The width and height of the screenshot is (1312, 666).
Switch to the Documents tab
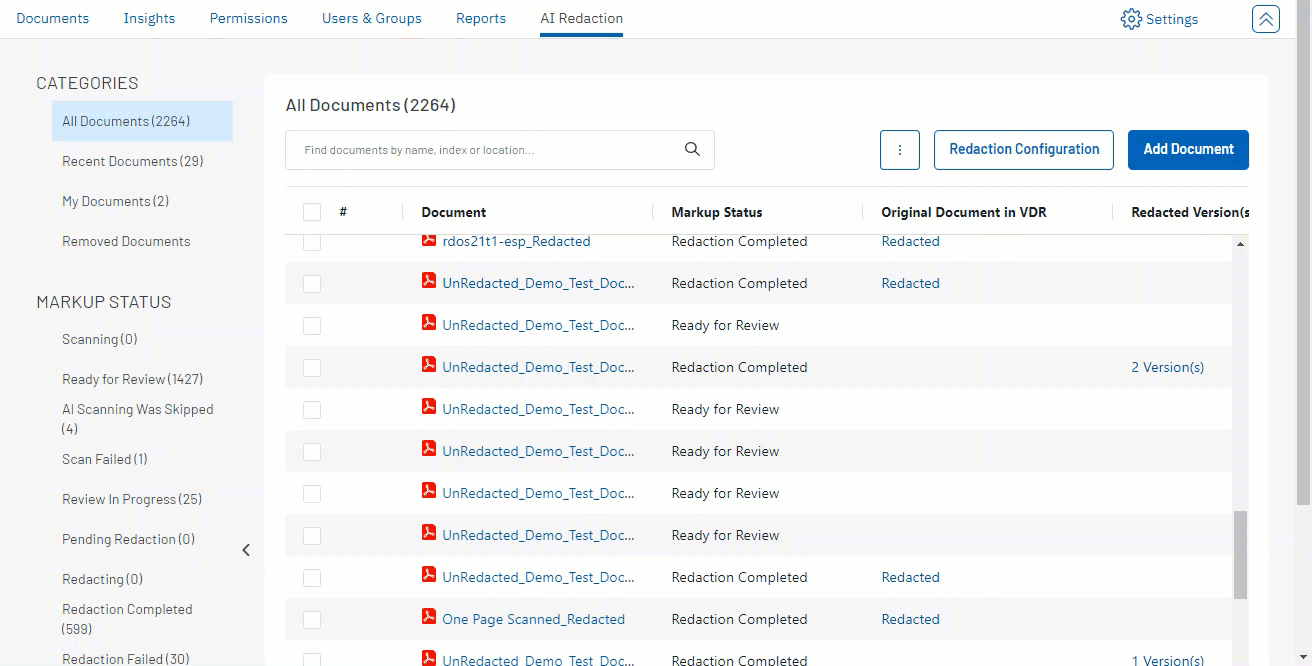click(x=53, y=18)
